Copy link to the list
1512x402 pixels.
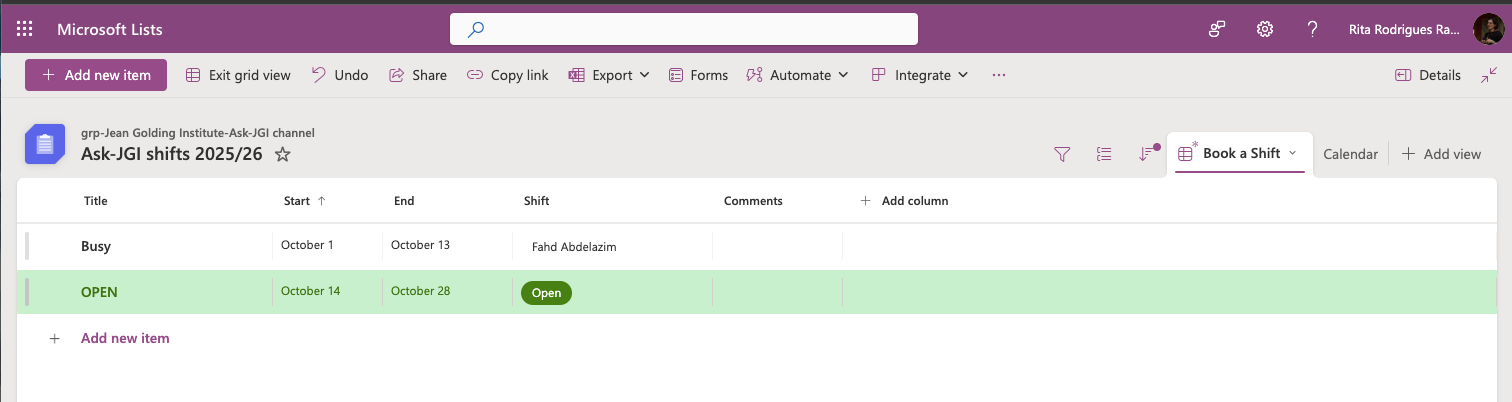(x=507, y=75)
